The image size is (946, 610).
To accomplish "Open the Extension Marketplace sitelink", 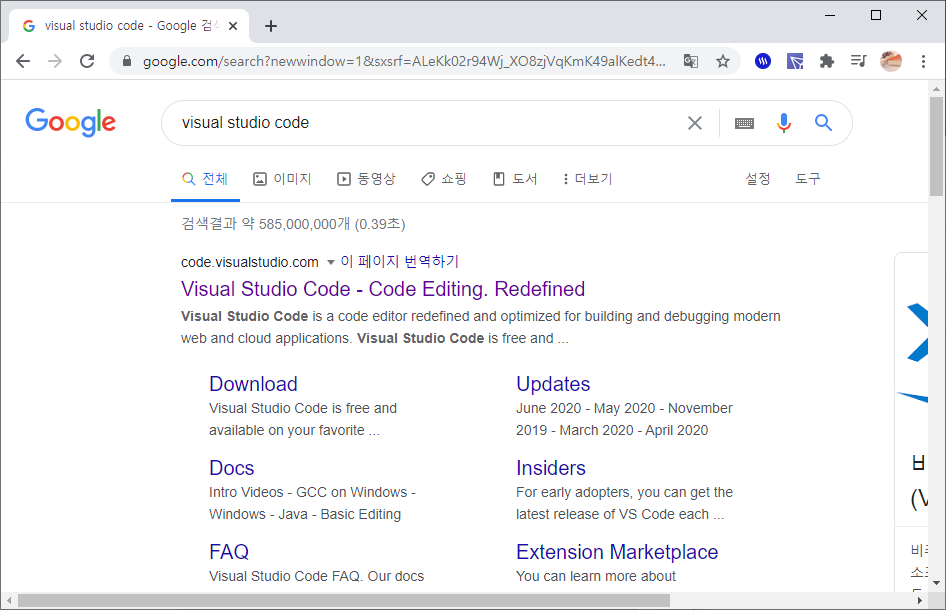I will pyautogui.click(x=617, y=552).
